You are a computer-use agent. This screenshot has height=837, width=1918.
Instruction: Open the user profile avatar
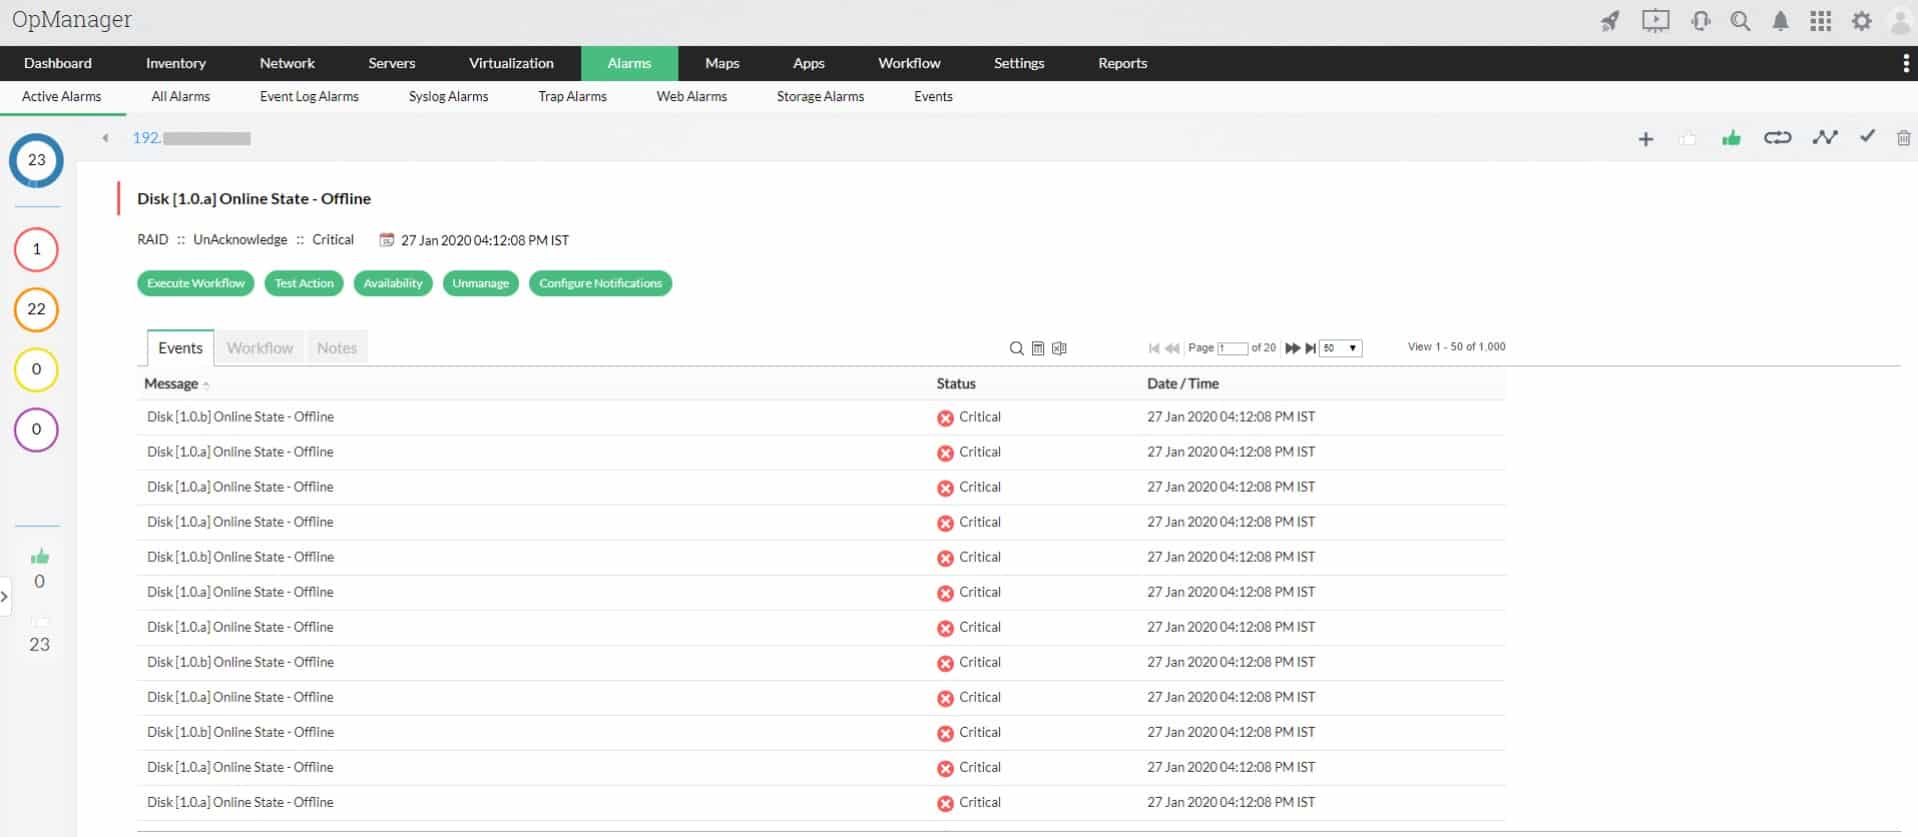tap(1900, 21)
